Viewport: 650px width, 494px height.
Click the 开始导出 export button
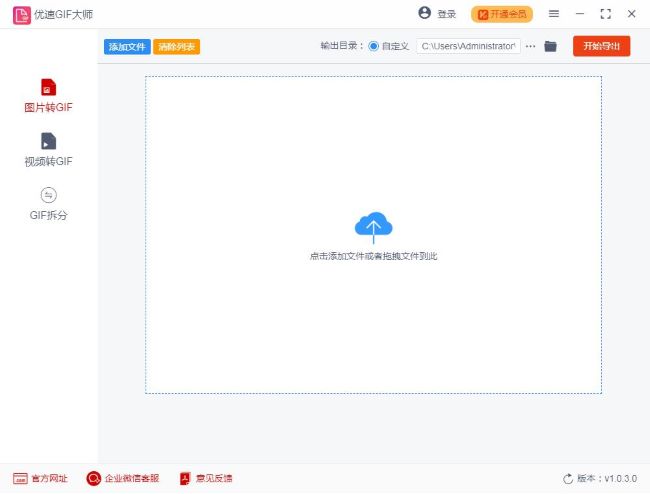(x=601, y=46)
